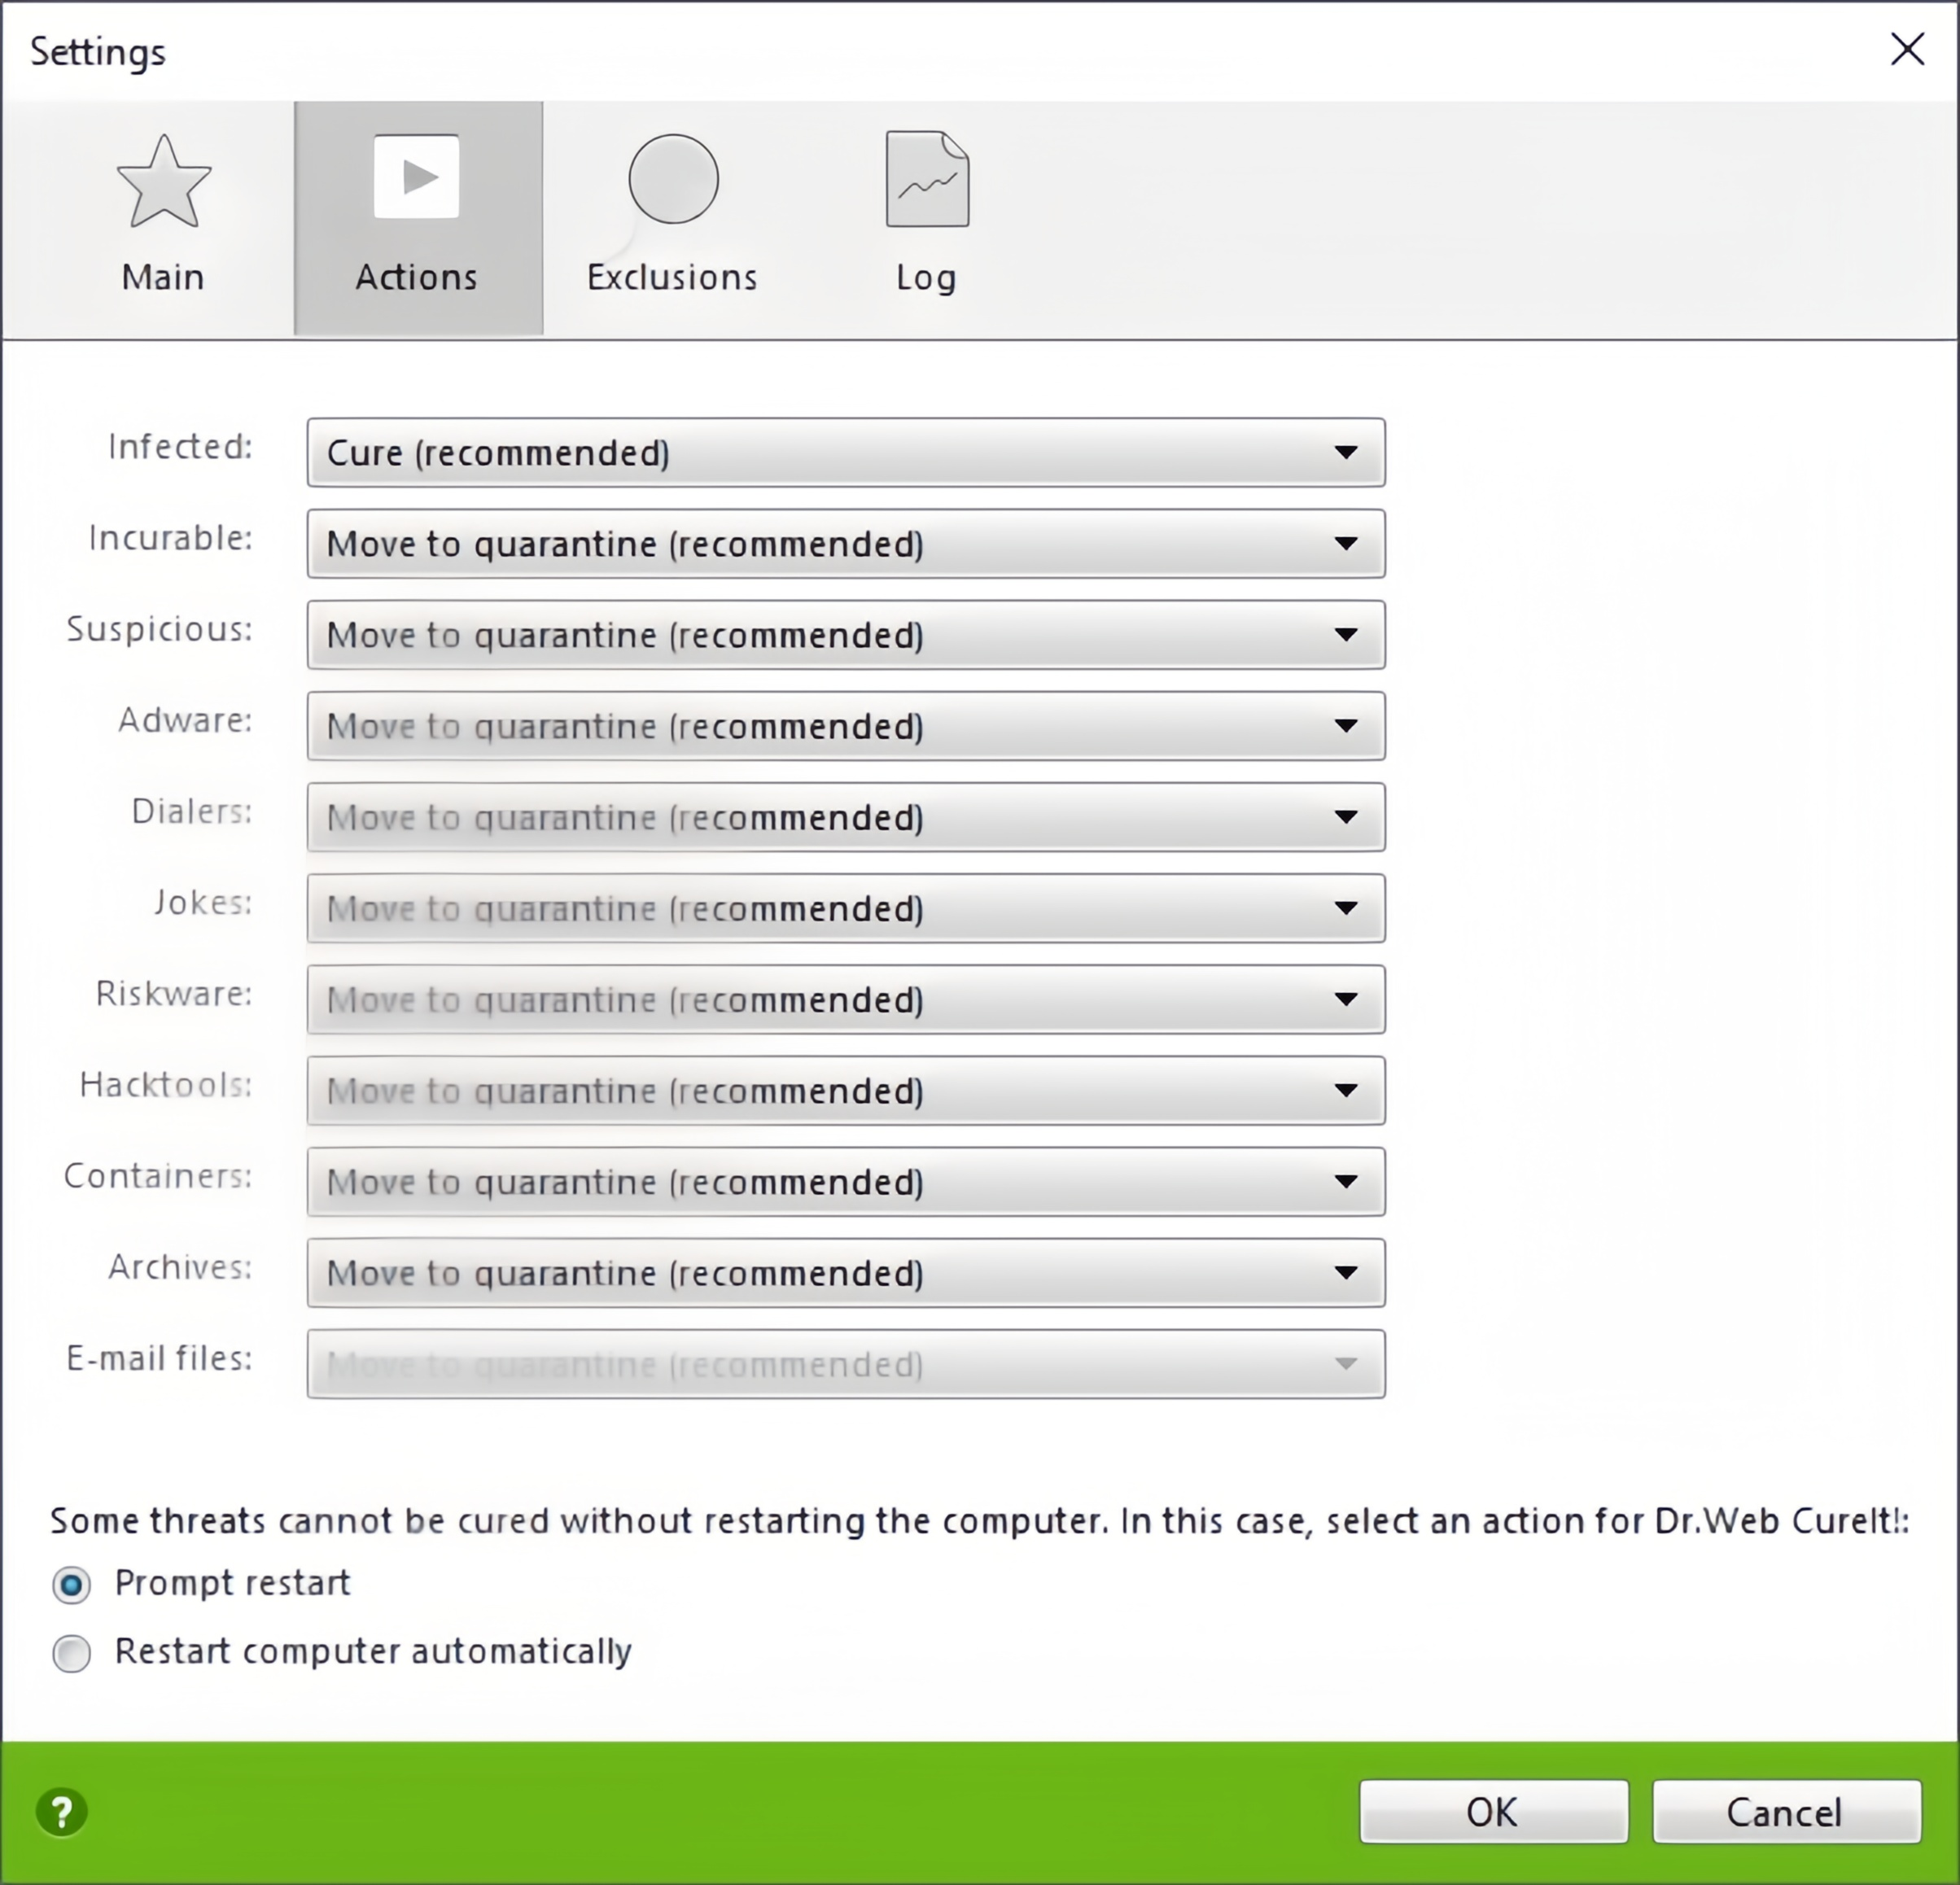Close the Settings window
This screenshot has height=1885, width=1960.
pyautogui.click(x=1907, y=49)
